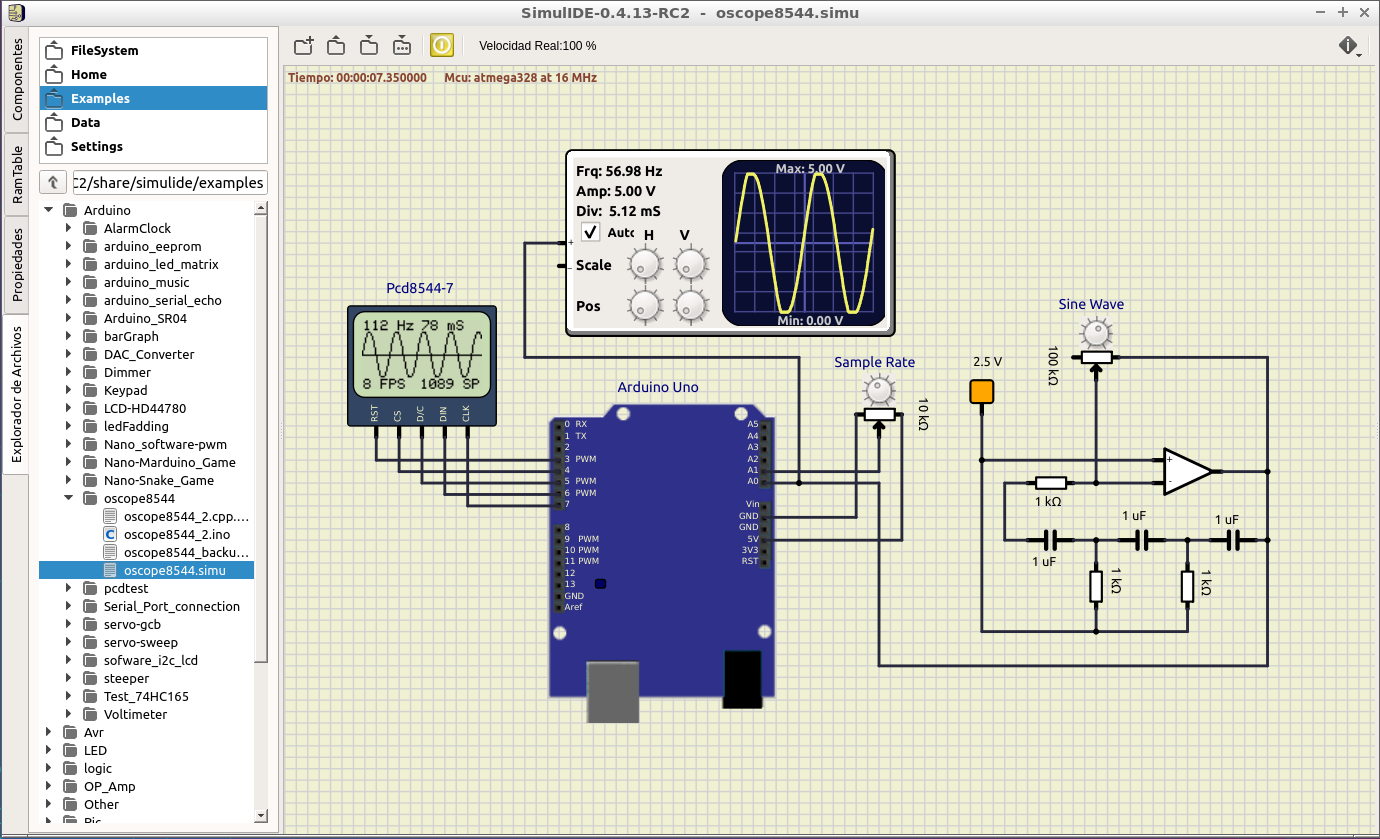The height and width of the screenshot is (839, 1380).
Task: Click the New Circuit toolbar icon
Action: click(x=304, y=45)
